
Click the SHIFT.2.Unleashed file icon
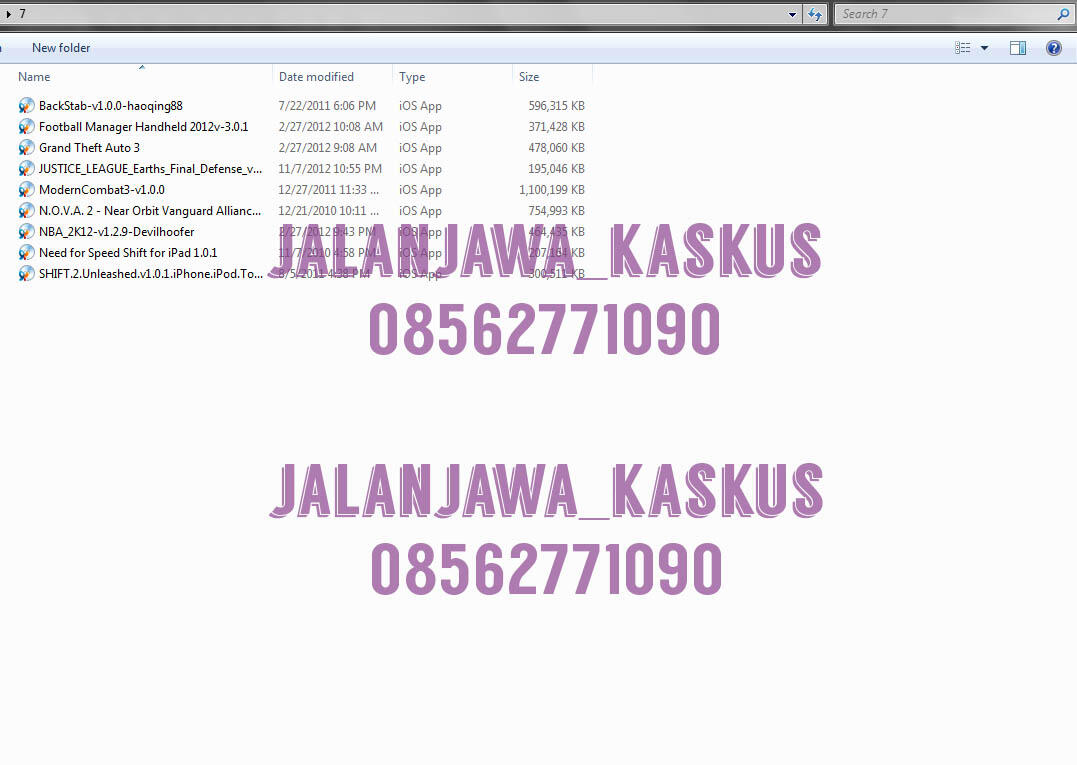coord(26,273)
